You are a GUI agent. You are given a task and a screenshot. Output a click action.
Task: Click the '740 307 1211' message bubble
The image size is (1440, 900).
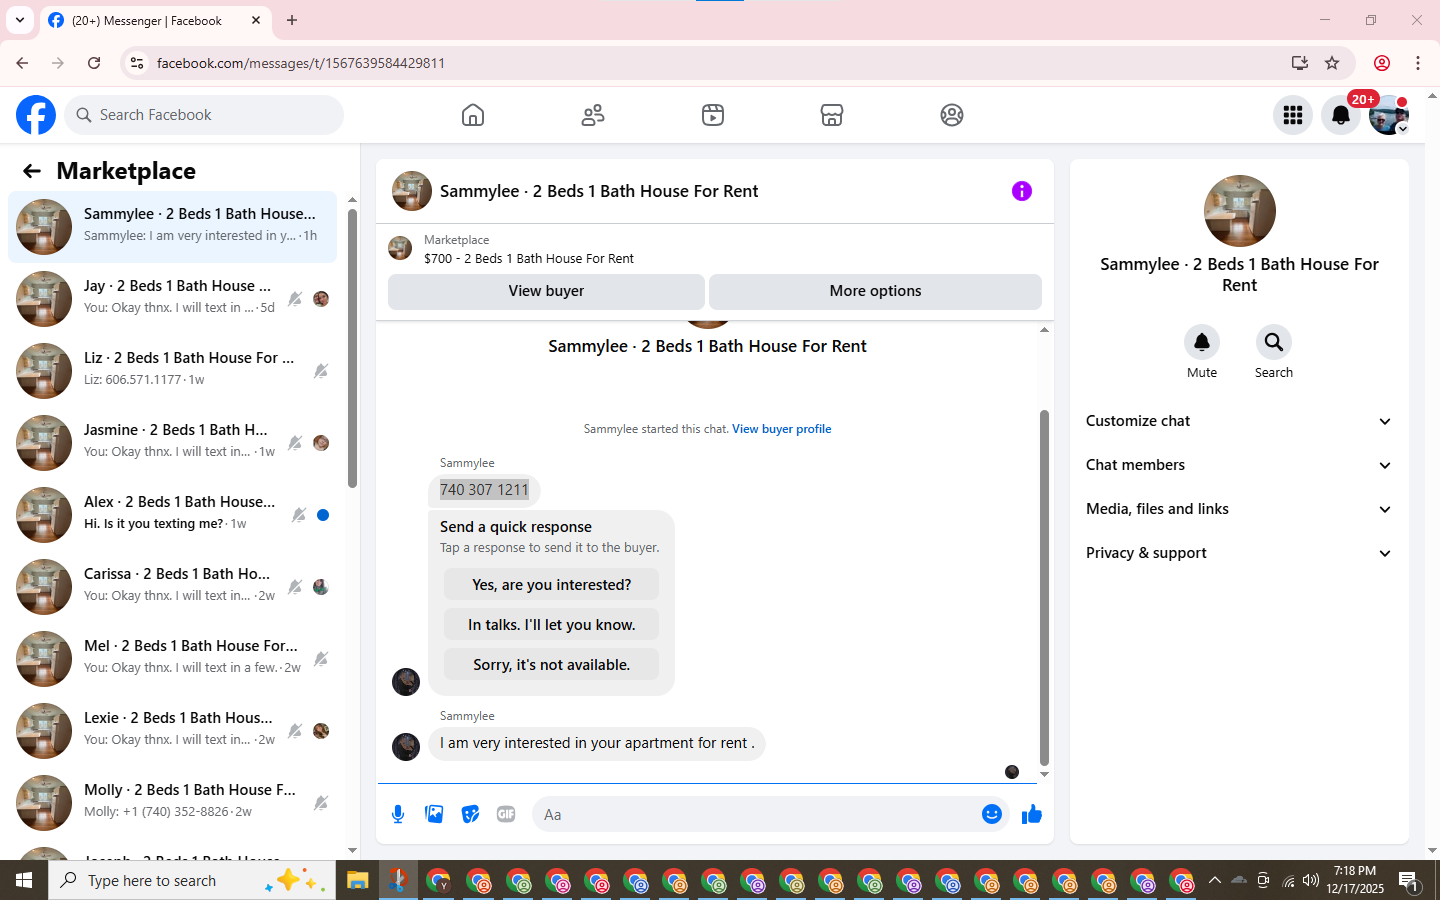[484, 490]
